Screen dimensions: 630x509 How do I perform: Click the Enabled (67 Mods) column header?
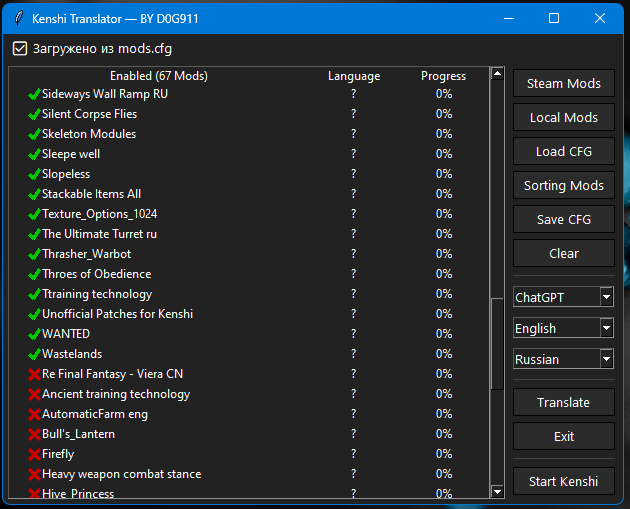point(159,76)
